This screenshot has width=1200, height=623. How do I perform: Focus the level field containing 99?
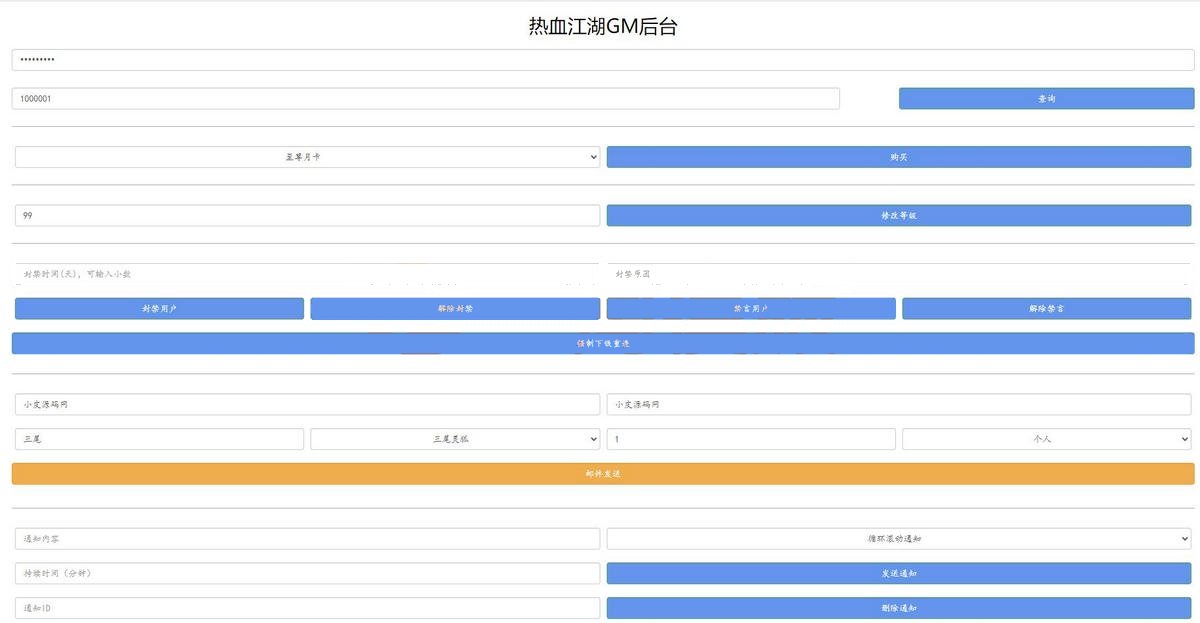(x=307, y=215)
